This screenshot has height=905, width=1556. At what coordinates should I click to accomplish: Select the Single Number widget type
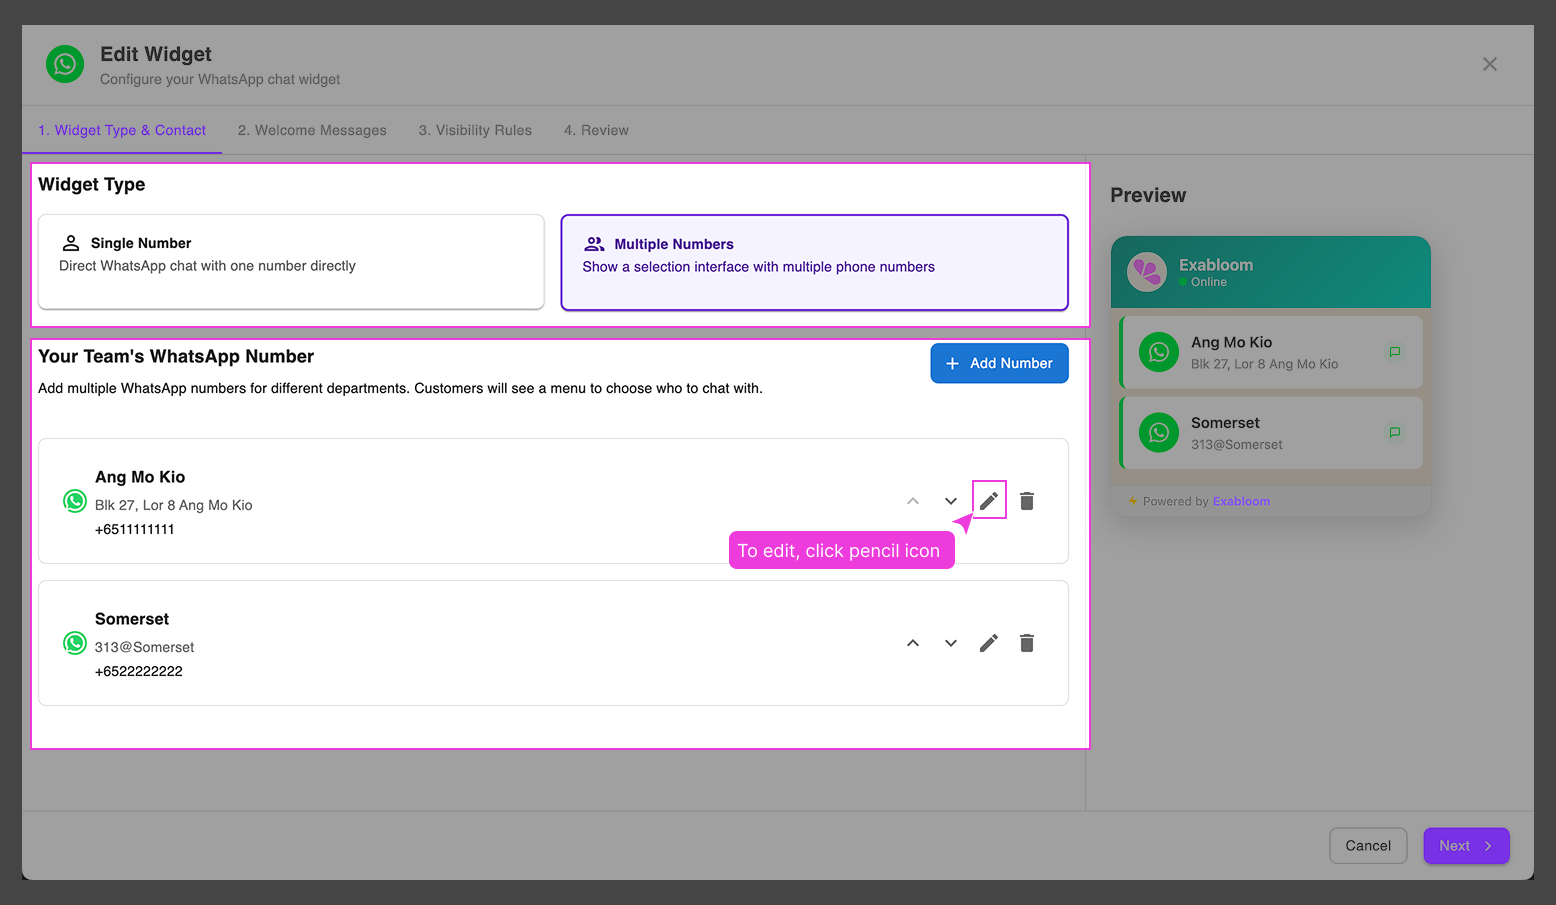click(x=290, y=262)
